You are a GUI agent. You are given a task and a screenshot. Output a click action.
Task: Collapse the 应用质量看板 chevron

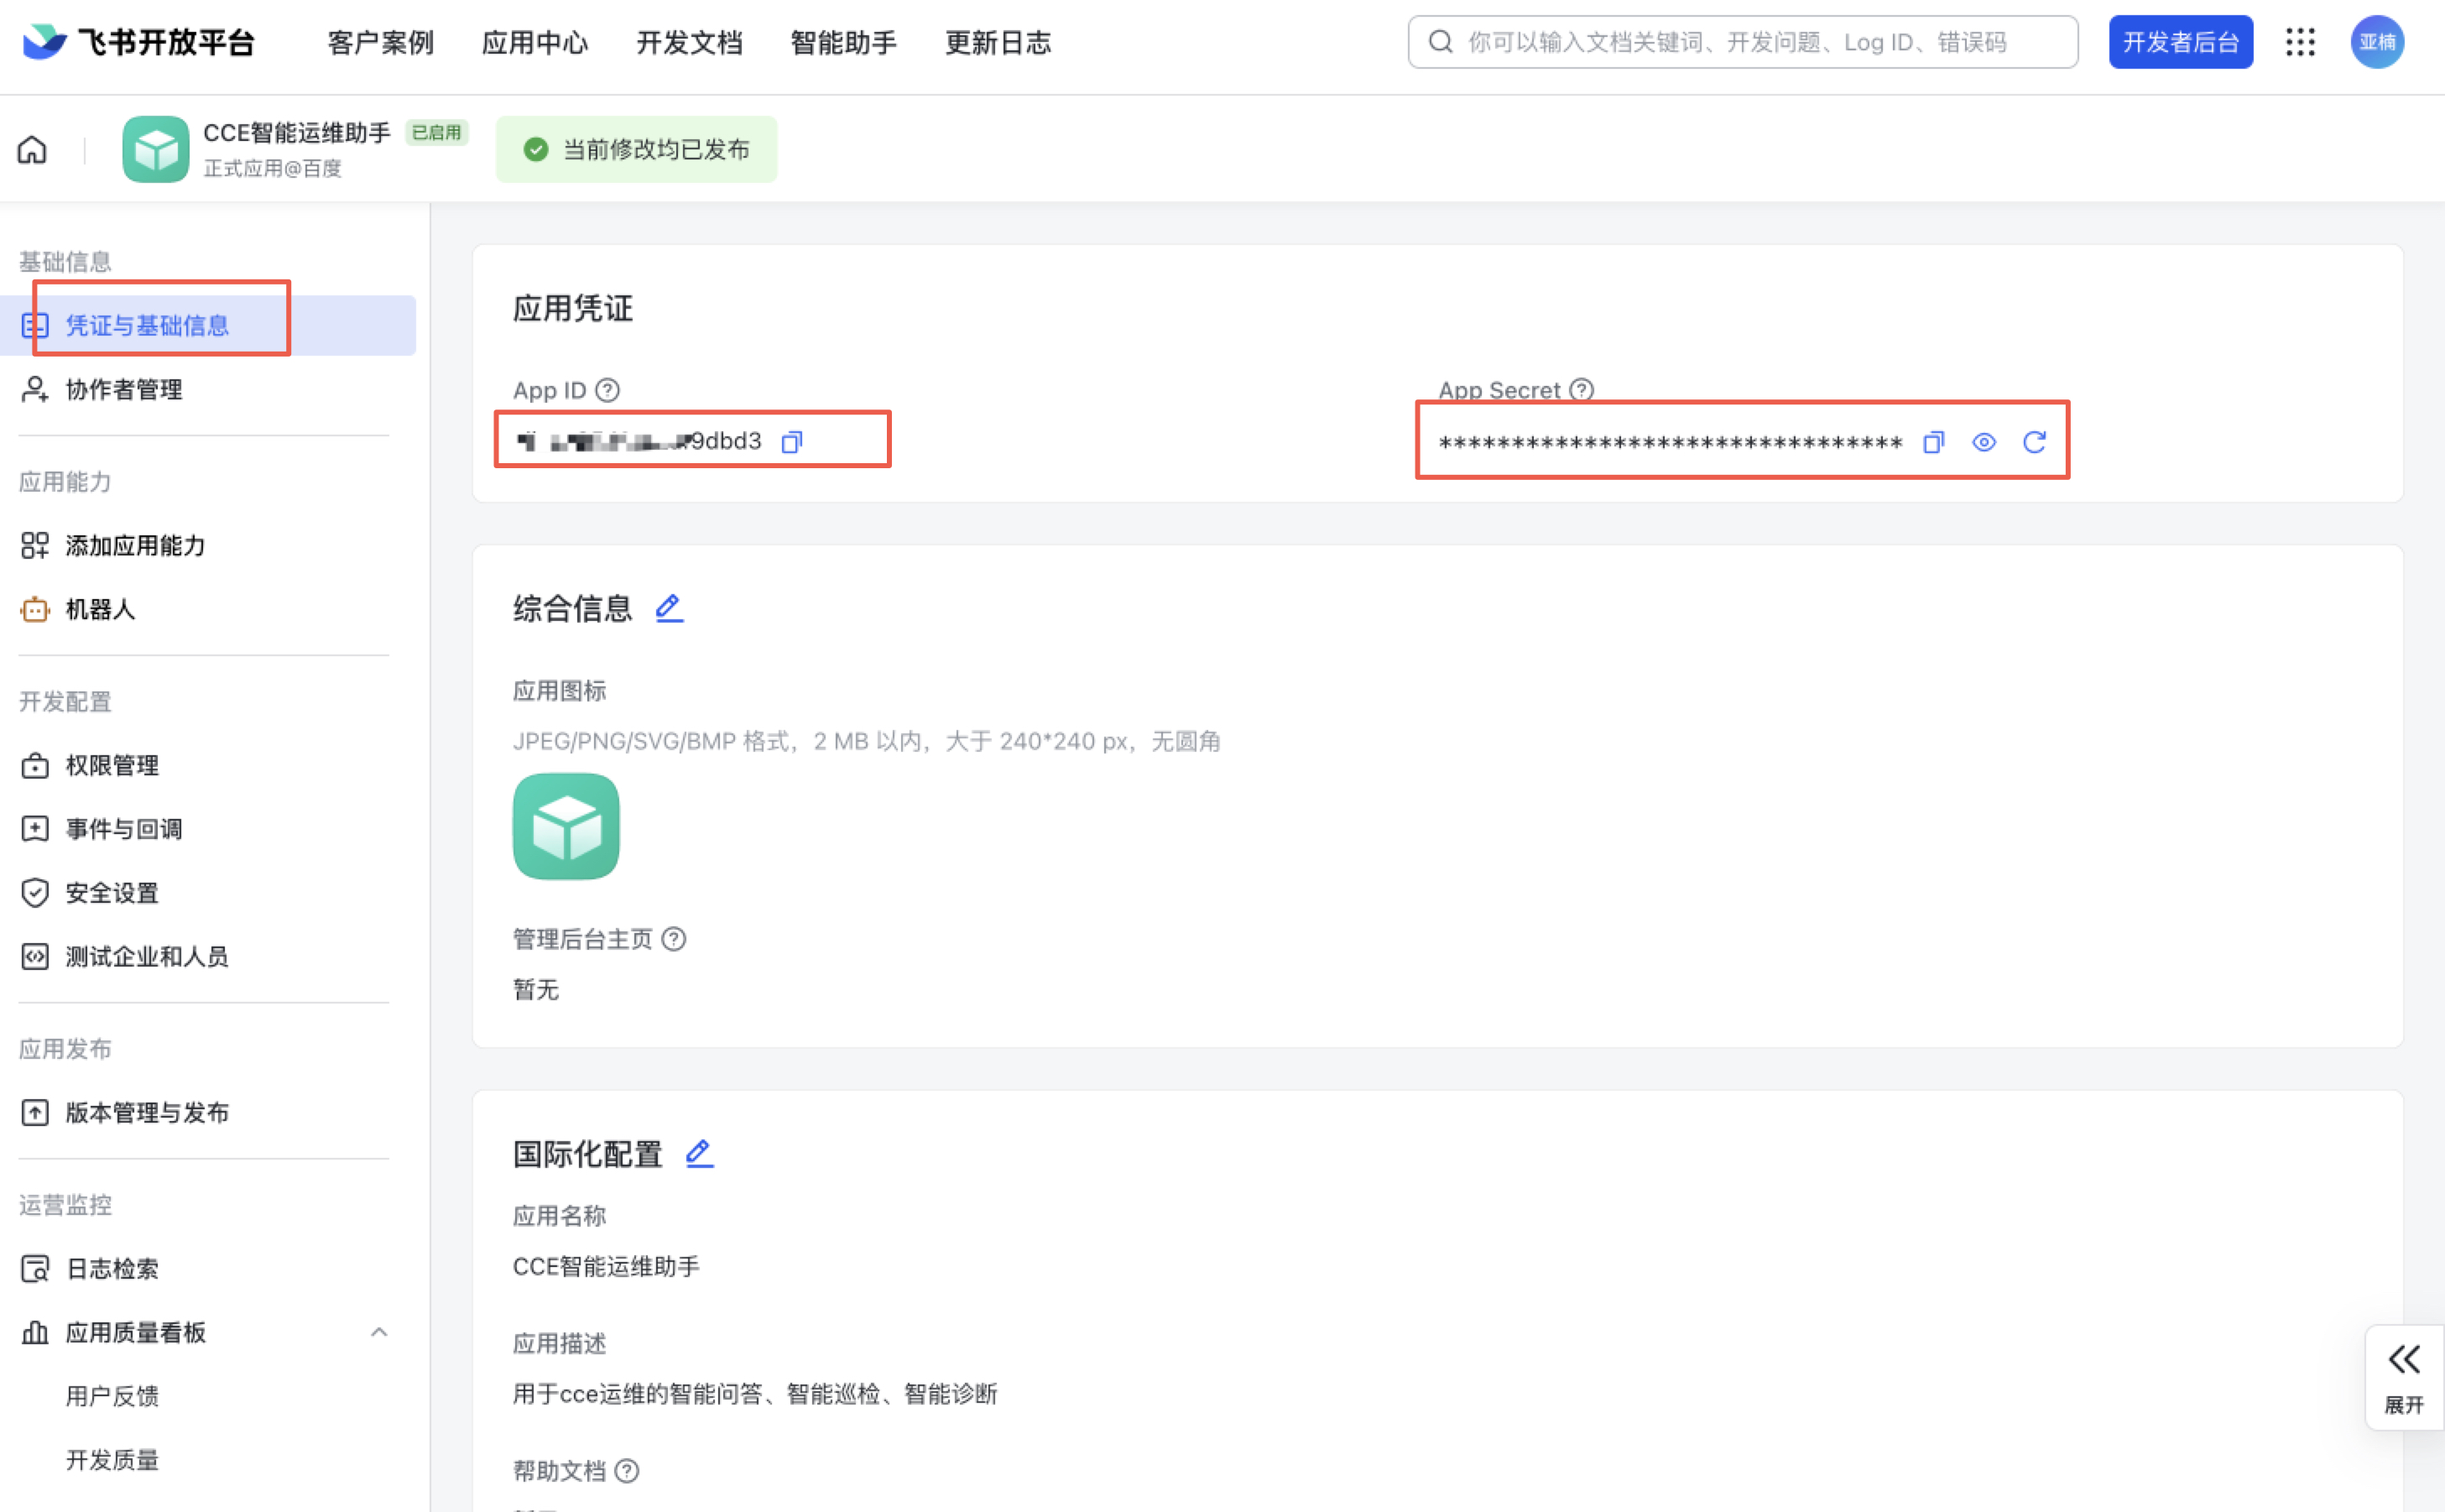[x=379, y=1332]
